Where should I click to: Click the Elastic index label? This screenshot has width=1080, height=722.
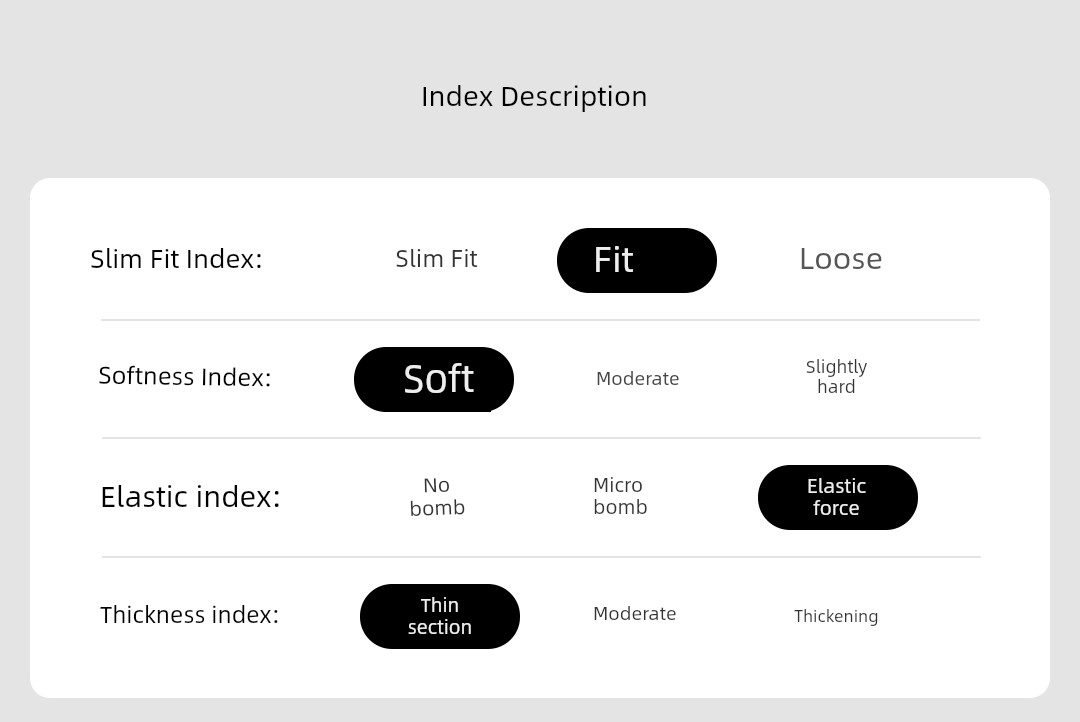(x=190, y=497)
